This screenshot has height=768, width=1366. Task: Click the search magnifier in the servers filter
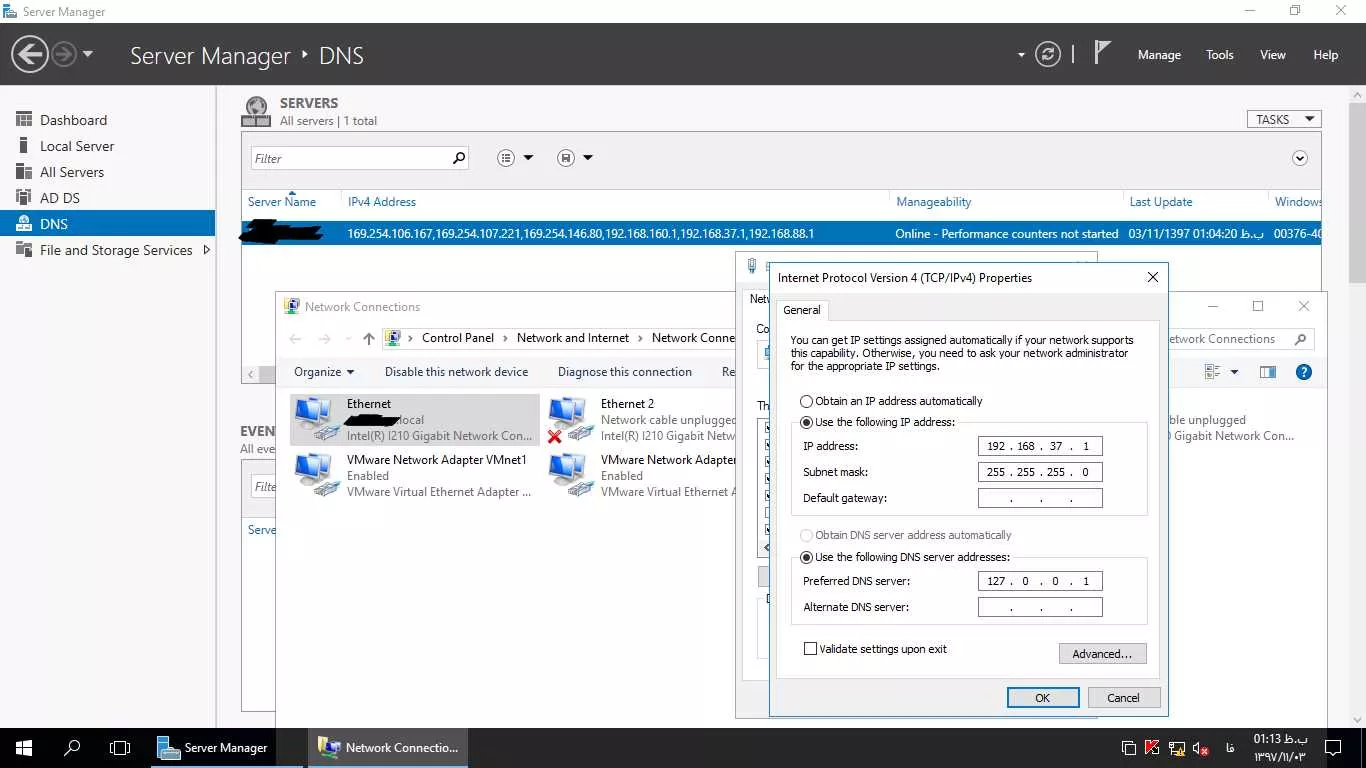pyautogui.click(x=459, y=158)
